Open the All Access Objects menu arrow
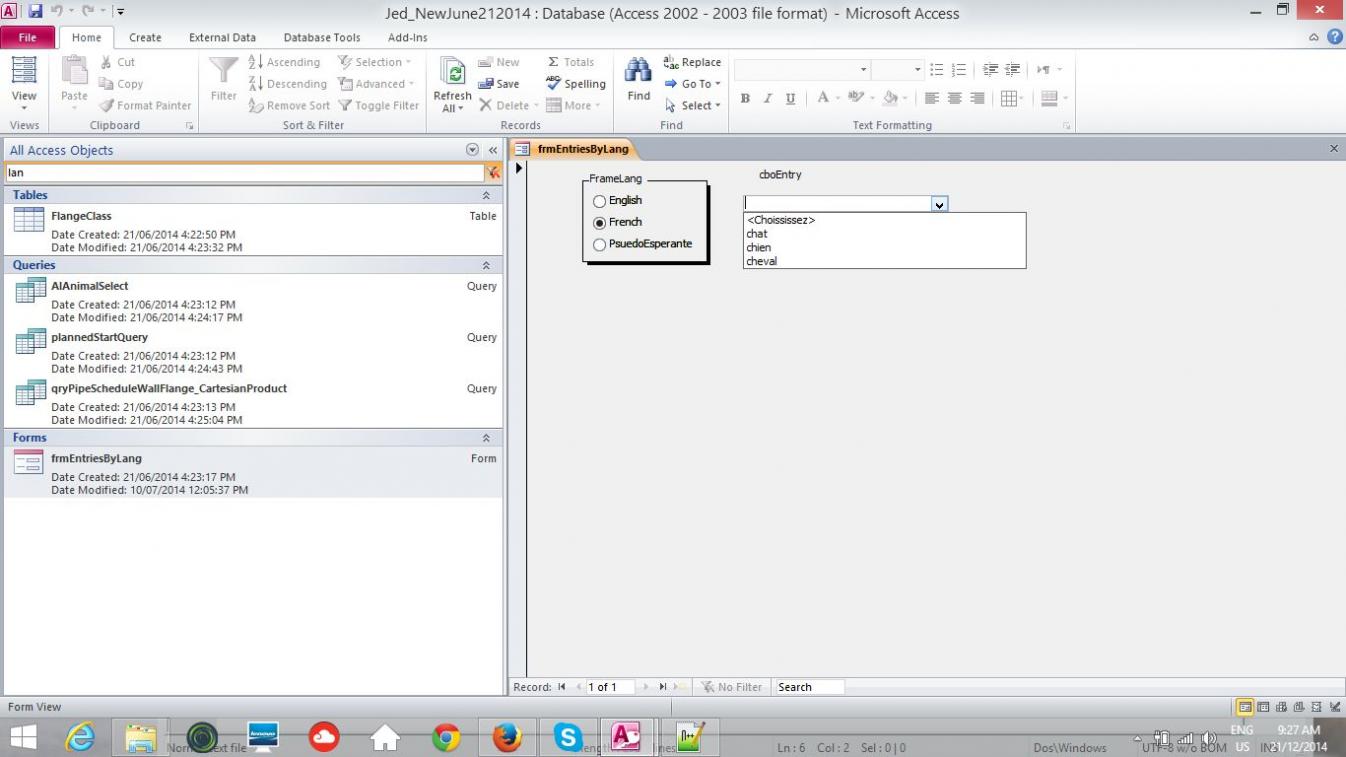 (472, 150)
